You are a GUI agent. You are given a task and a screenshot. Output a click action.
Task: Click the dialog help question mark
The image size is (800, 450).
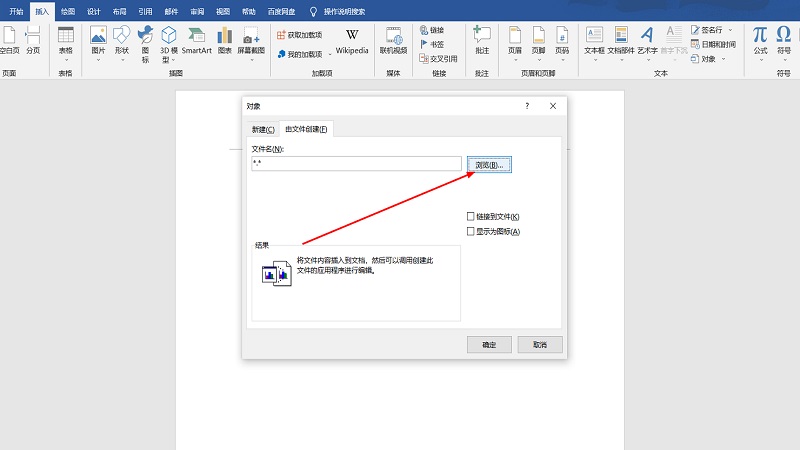click(x=527, y=106)
